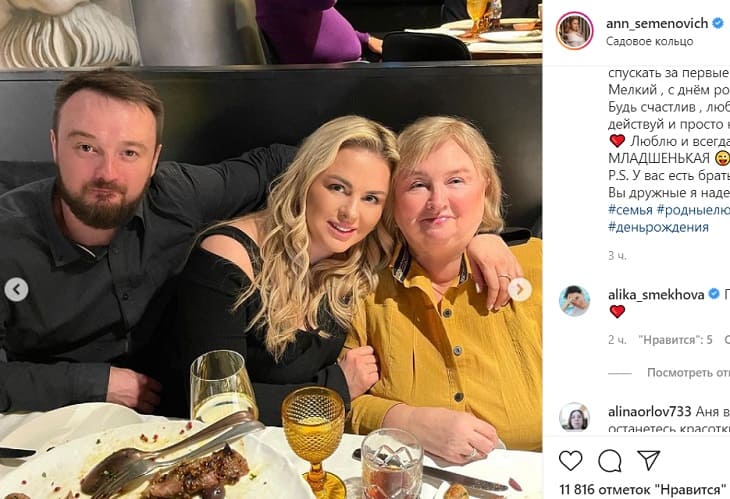This screenshot has width=730, height=499.
Task: Click the #семья hashtag
Action: (630, 209)
